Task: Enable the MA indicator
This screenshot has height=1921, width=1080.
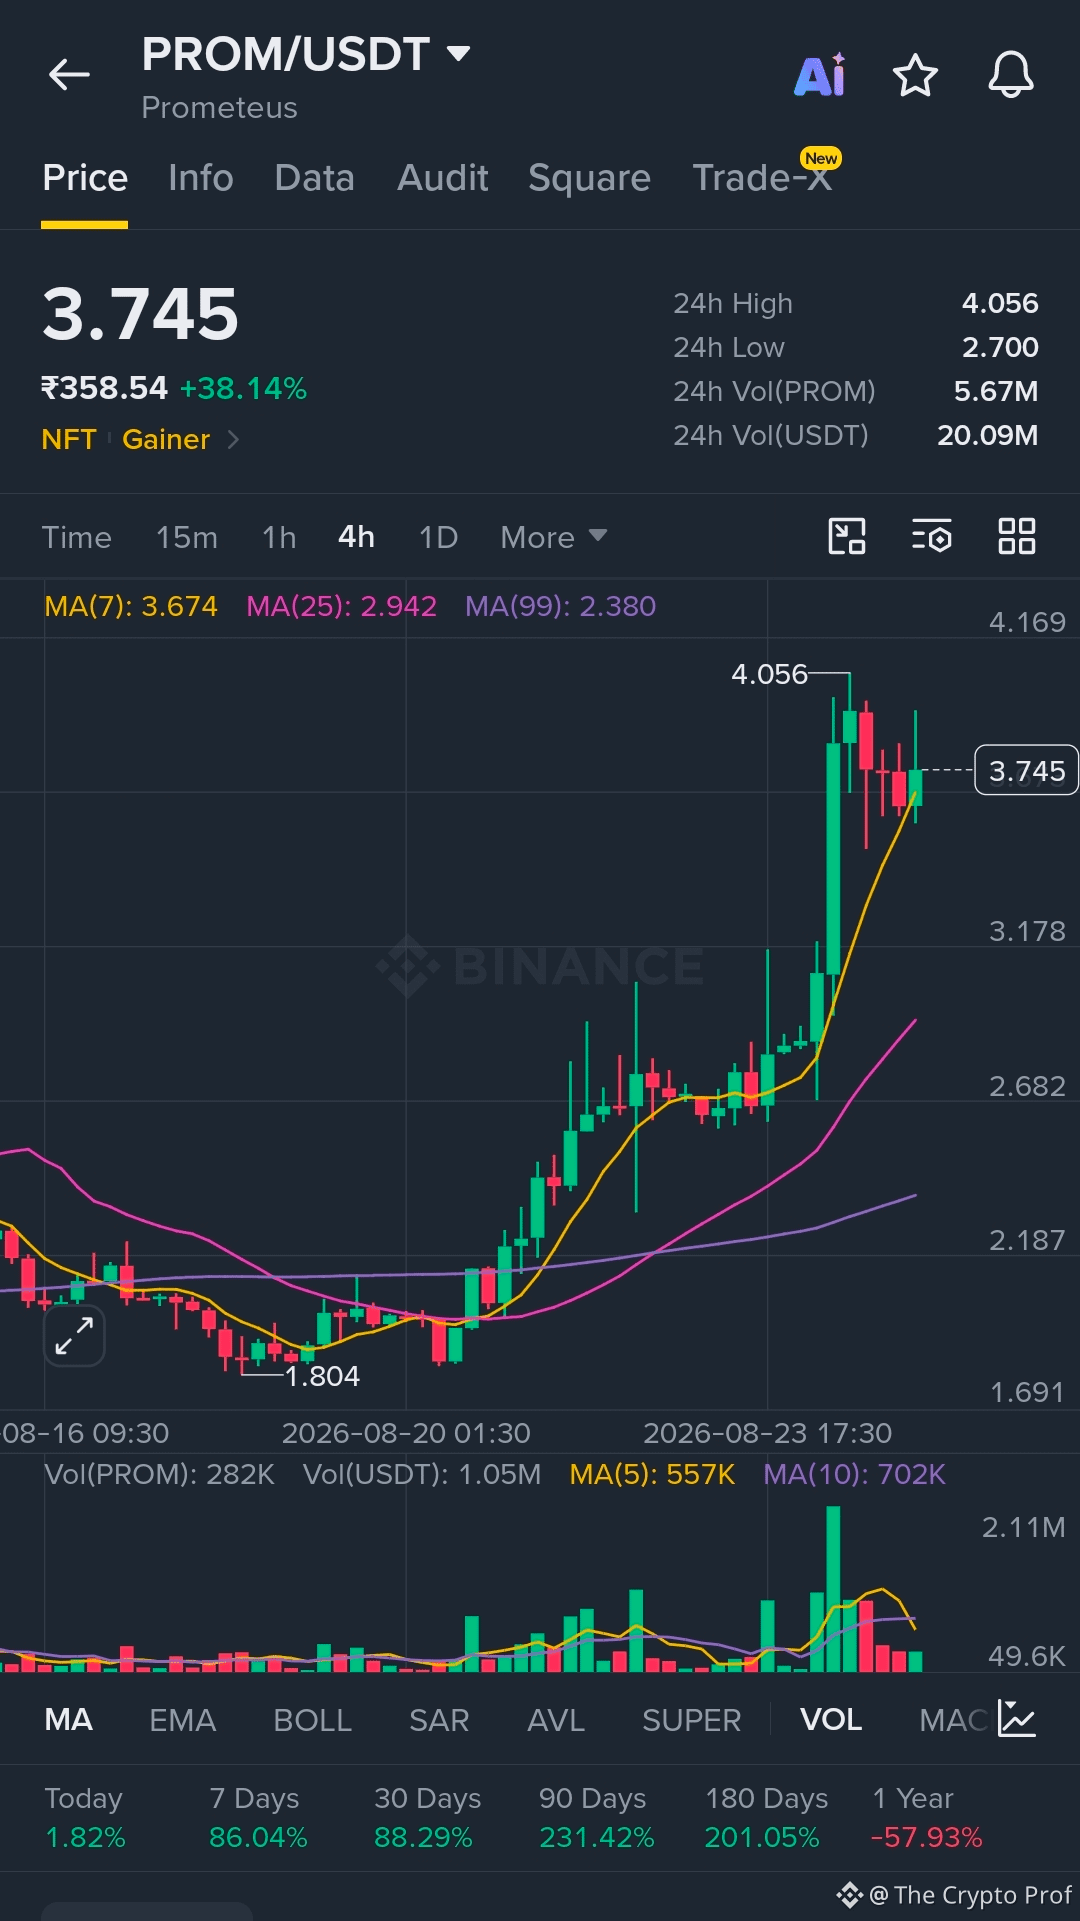Action: (x=69, y=1719)
